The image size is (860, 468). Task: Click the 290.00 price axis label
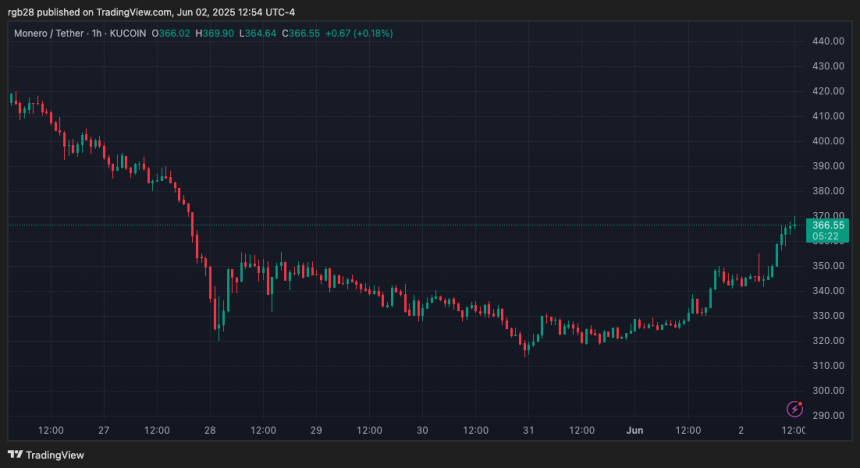pyautogui.click(x=828, y=415)
